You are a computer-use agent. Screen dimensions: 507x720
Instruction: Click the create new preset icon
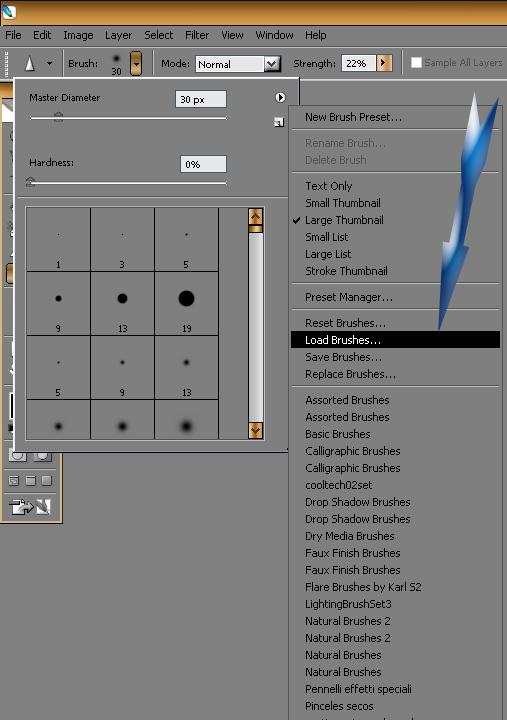[279, 122]
